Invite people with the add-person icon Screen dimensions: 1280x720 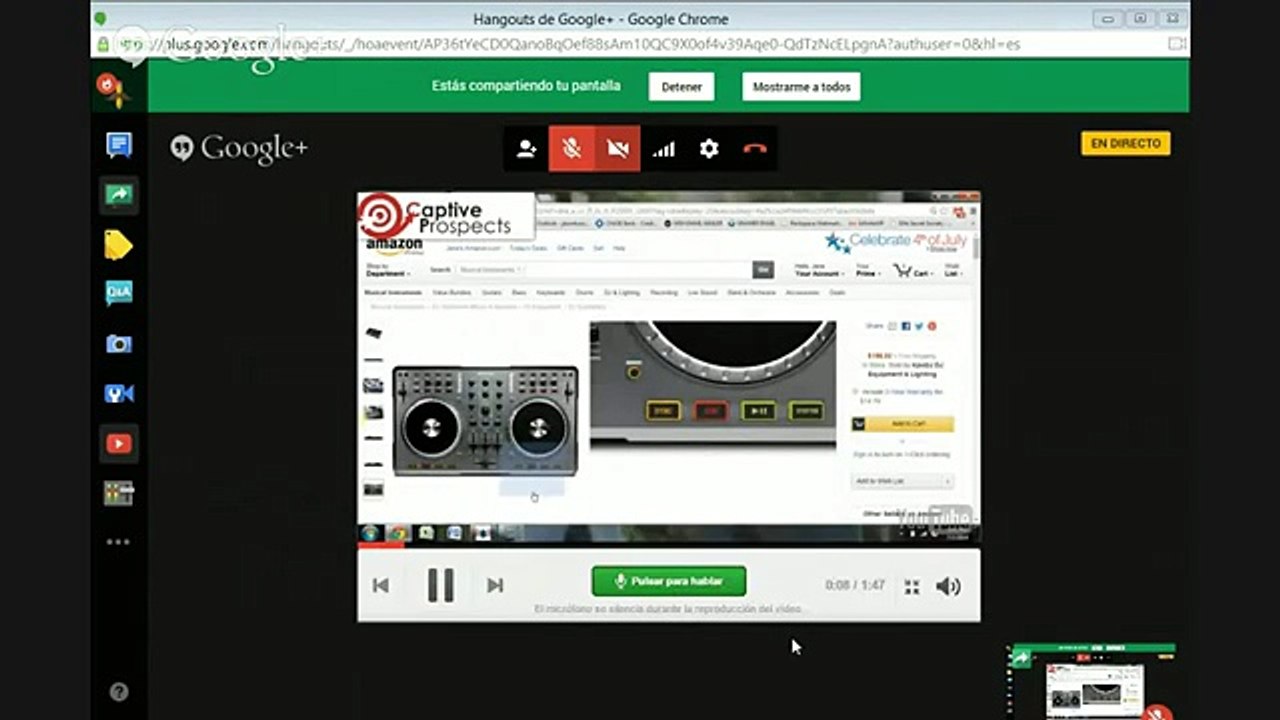click(x=526, y=149)
